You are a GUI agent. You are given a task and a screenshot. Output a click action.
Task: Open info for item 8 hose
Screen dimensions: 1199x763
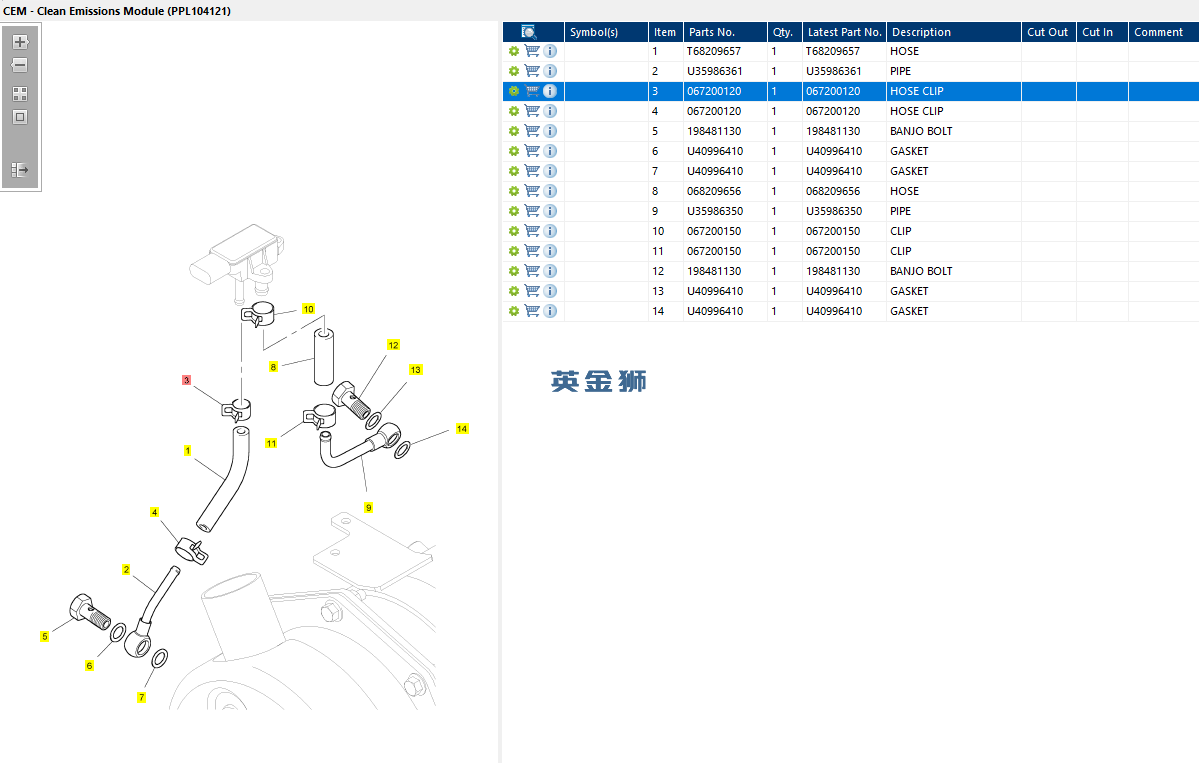click(x=550, y=191)
